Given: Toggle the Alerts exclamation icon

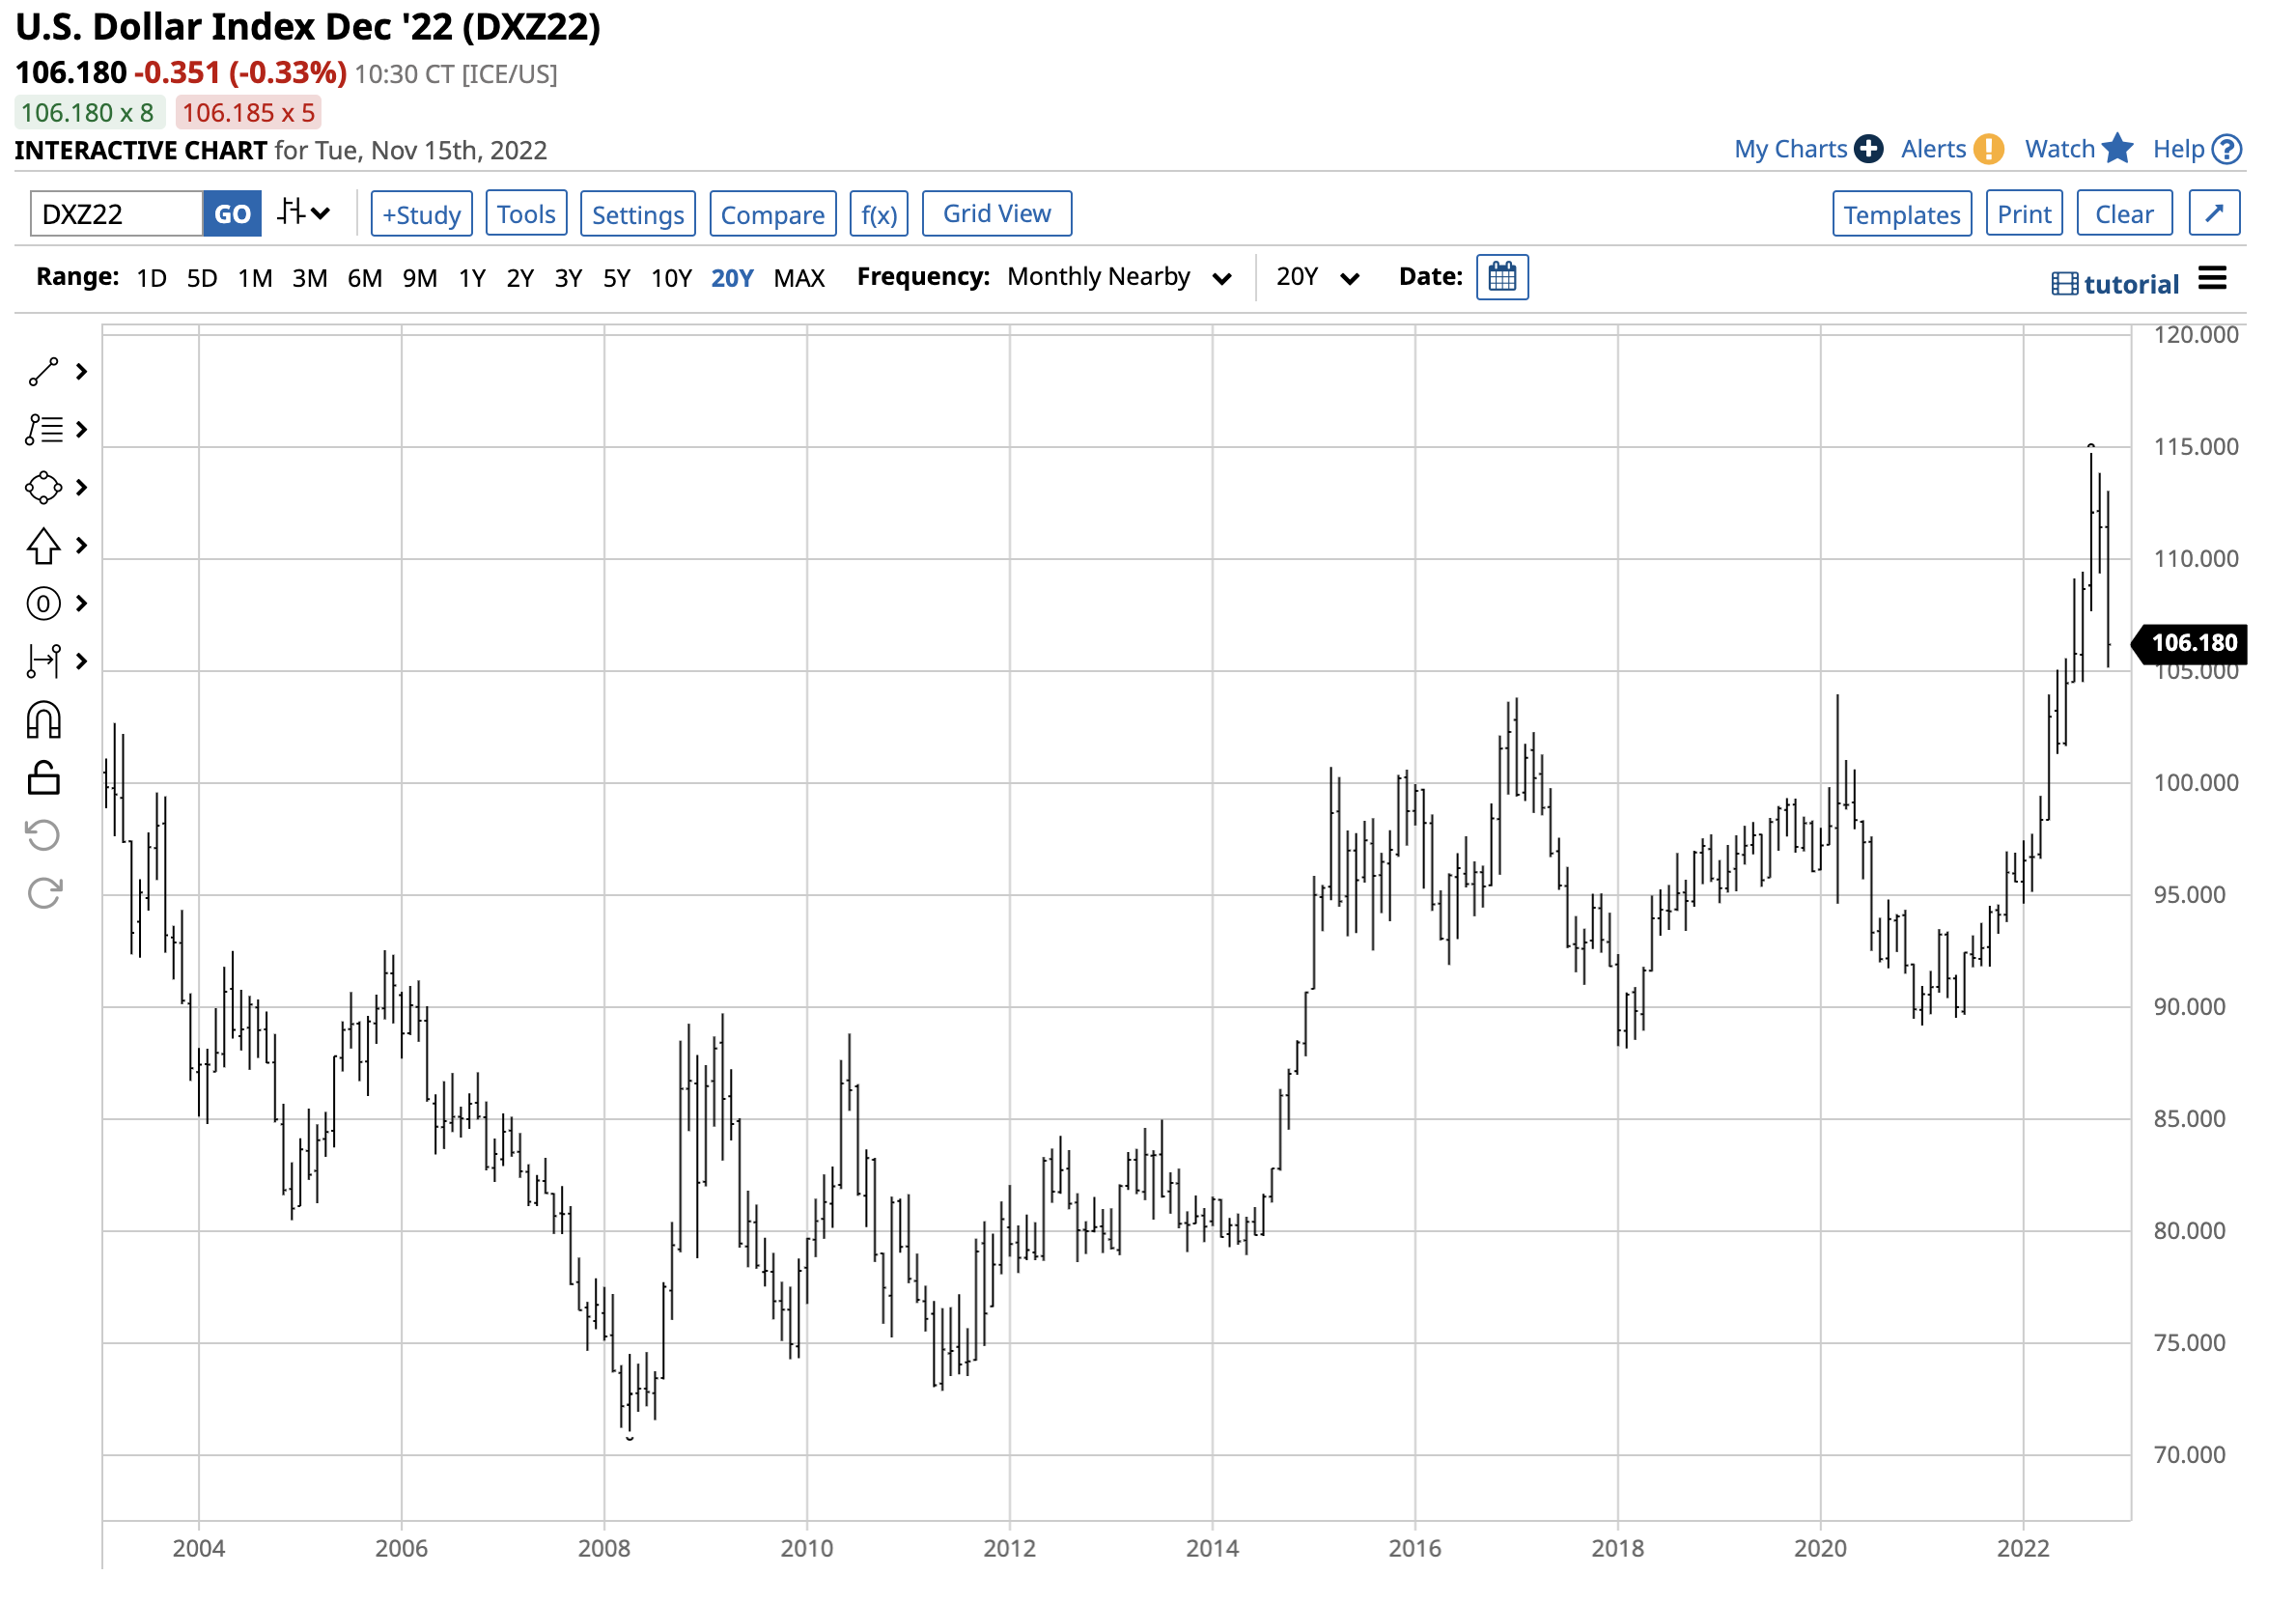Looking at the screenshot, I should [x=1988, y=149].
